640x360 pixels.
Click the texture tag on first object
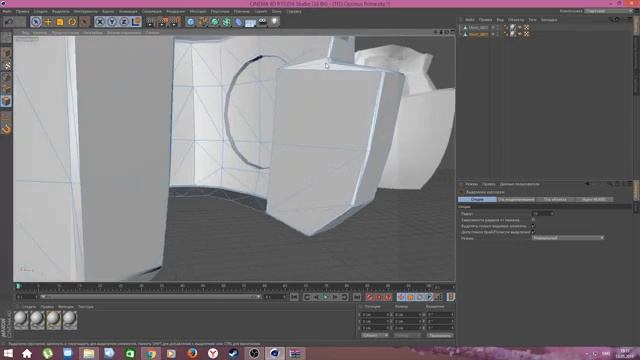click(513, 28)
